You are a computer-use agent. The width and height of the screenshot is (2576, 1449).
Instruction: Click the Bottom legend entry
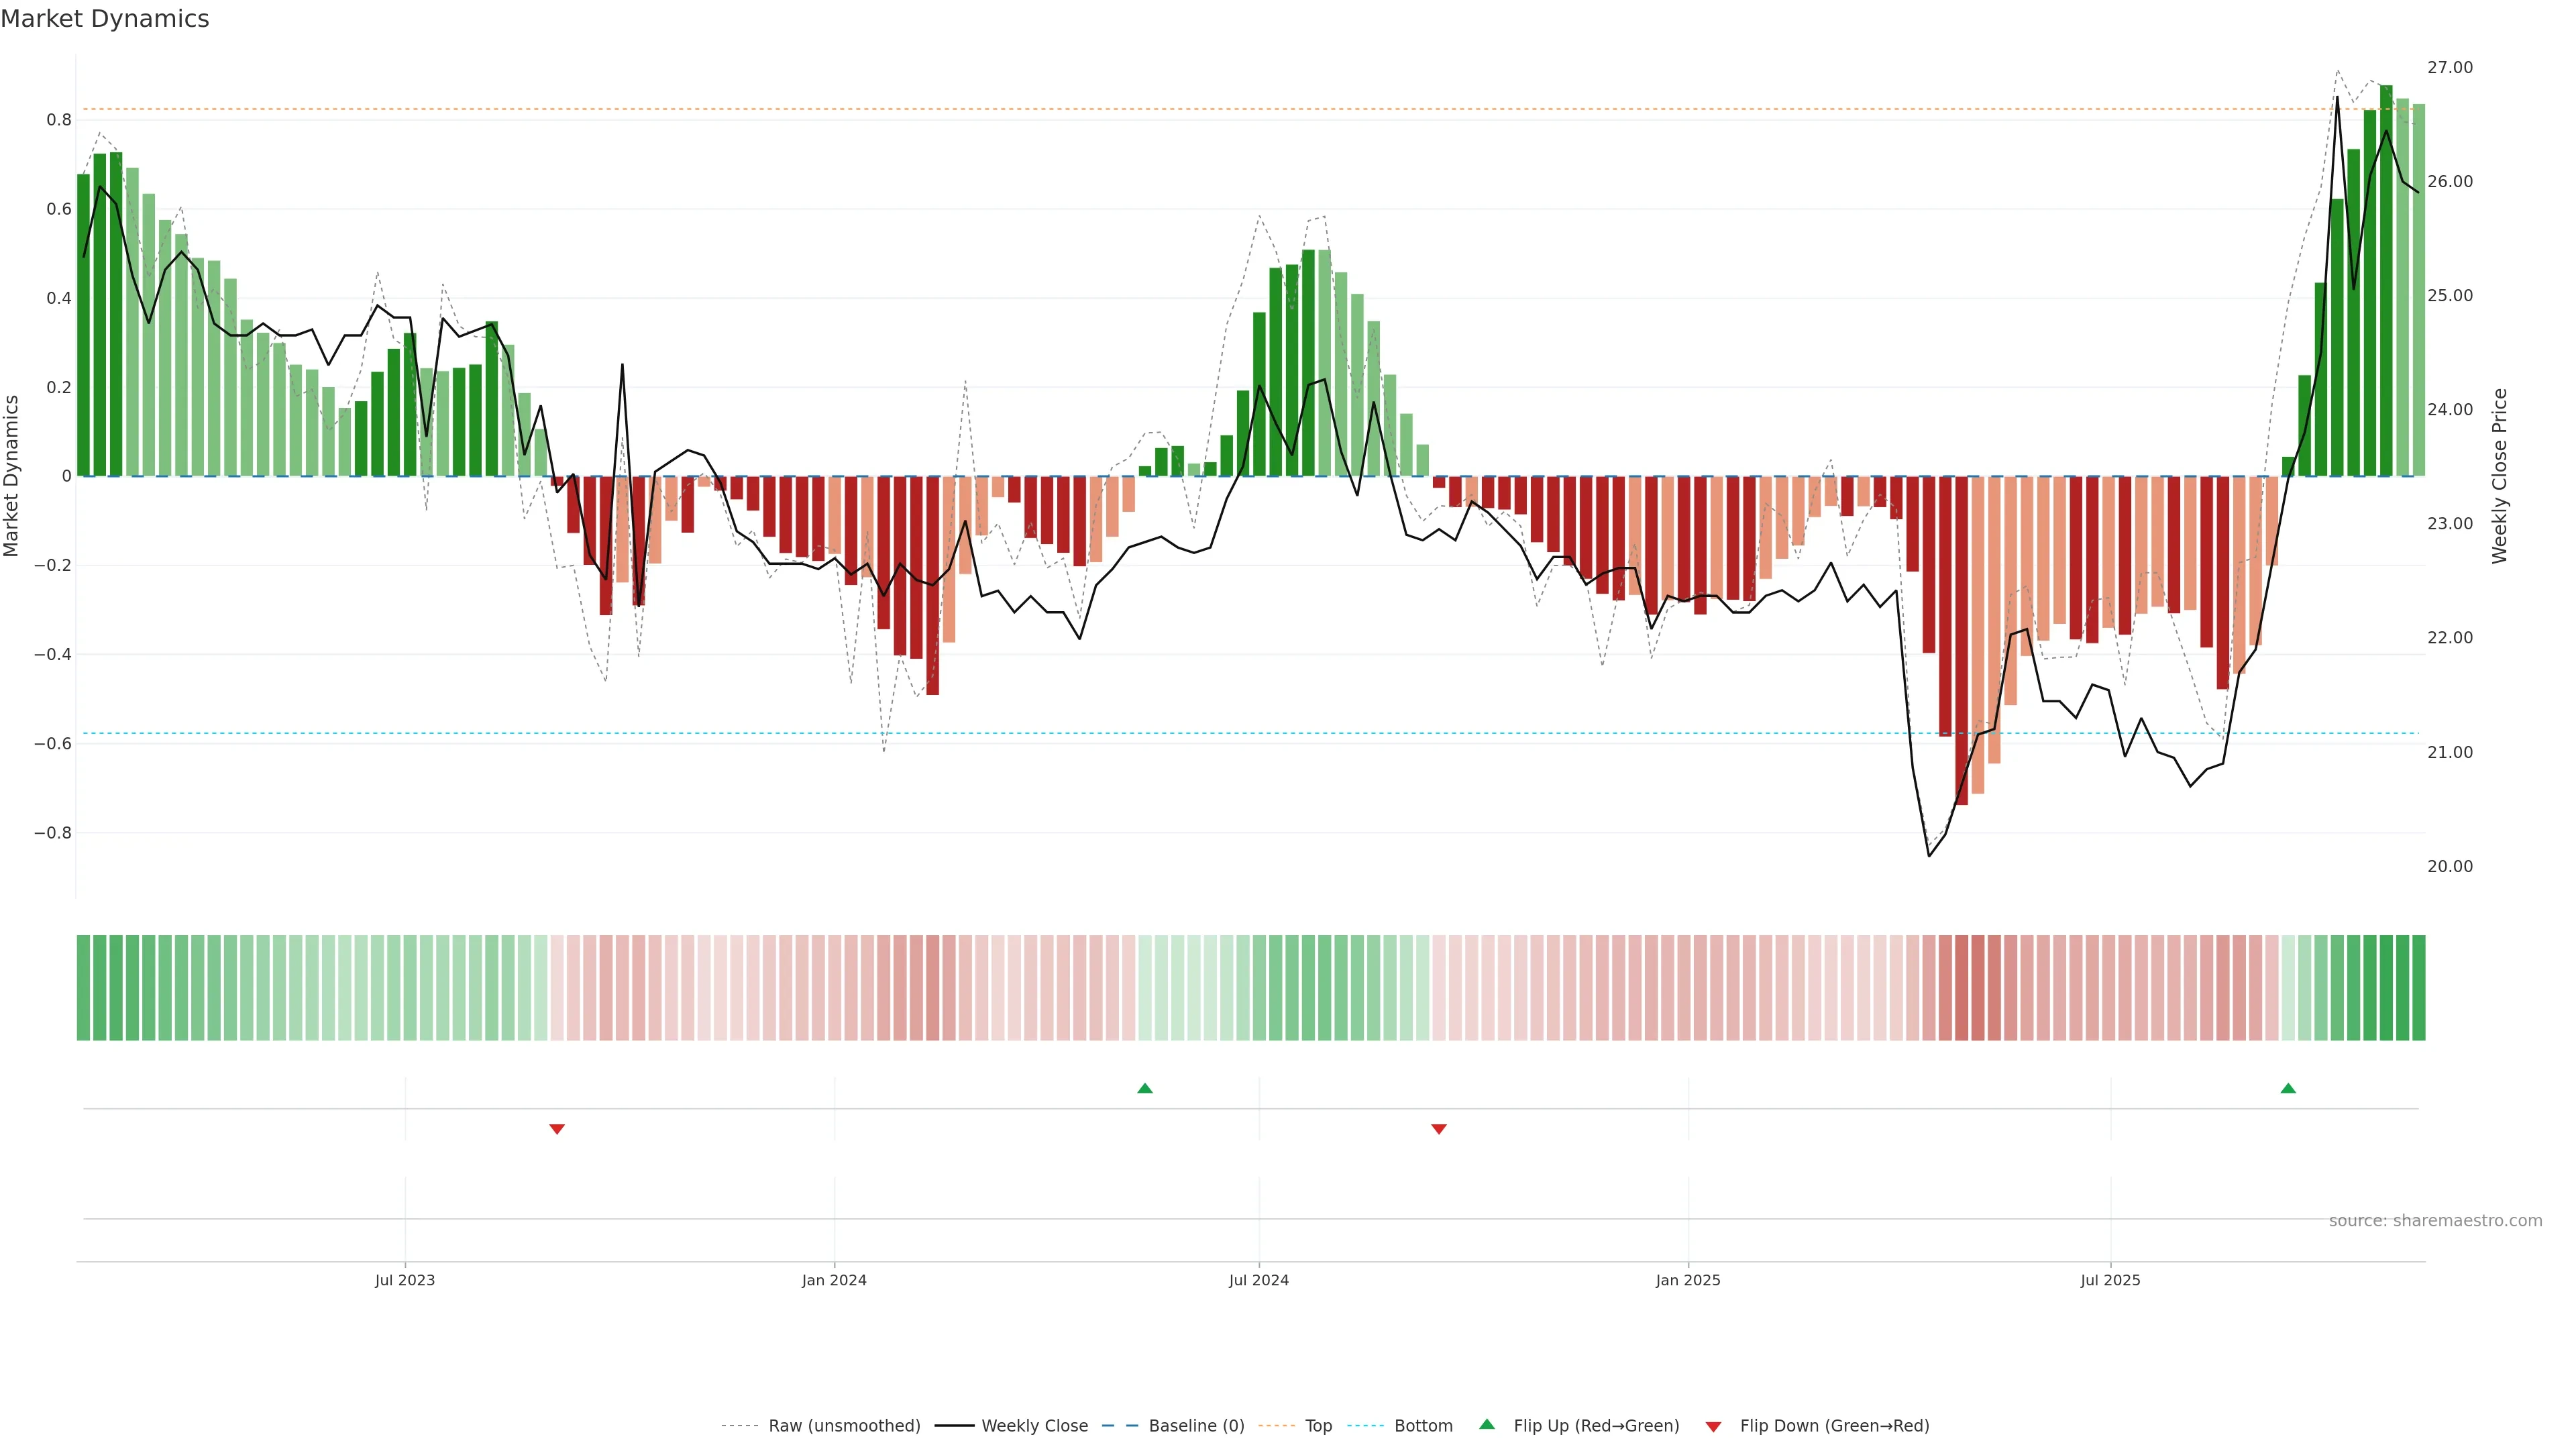(1423, 1426)
